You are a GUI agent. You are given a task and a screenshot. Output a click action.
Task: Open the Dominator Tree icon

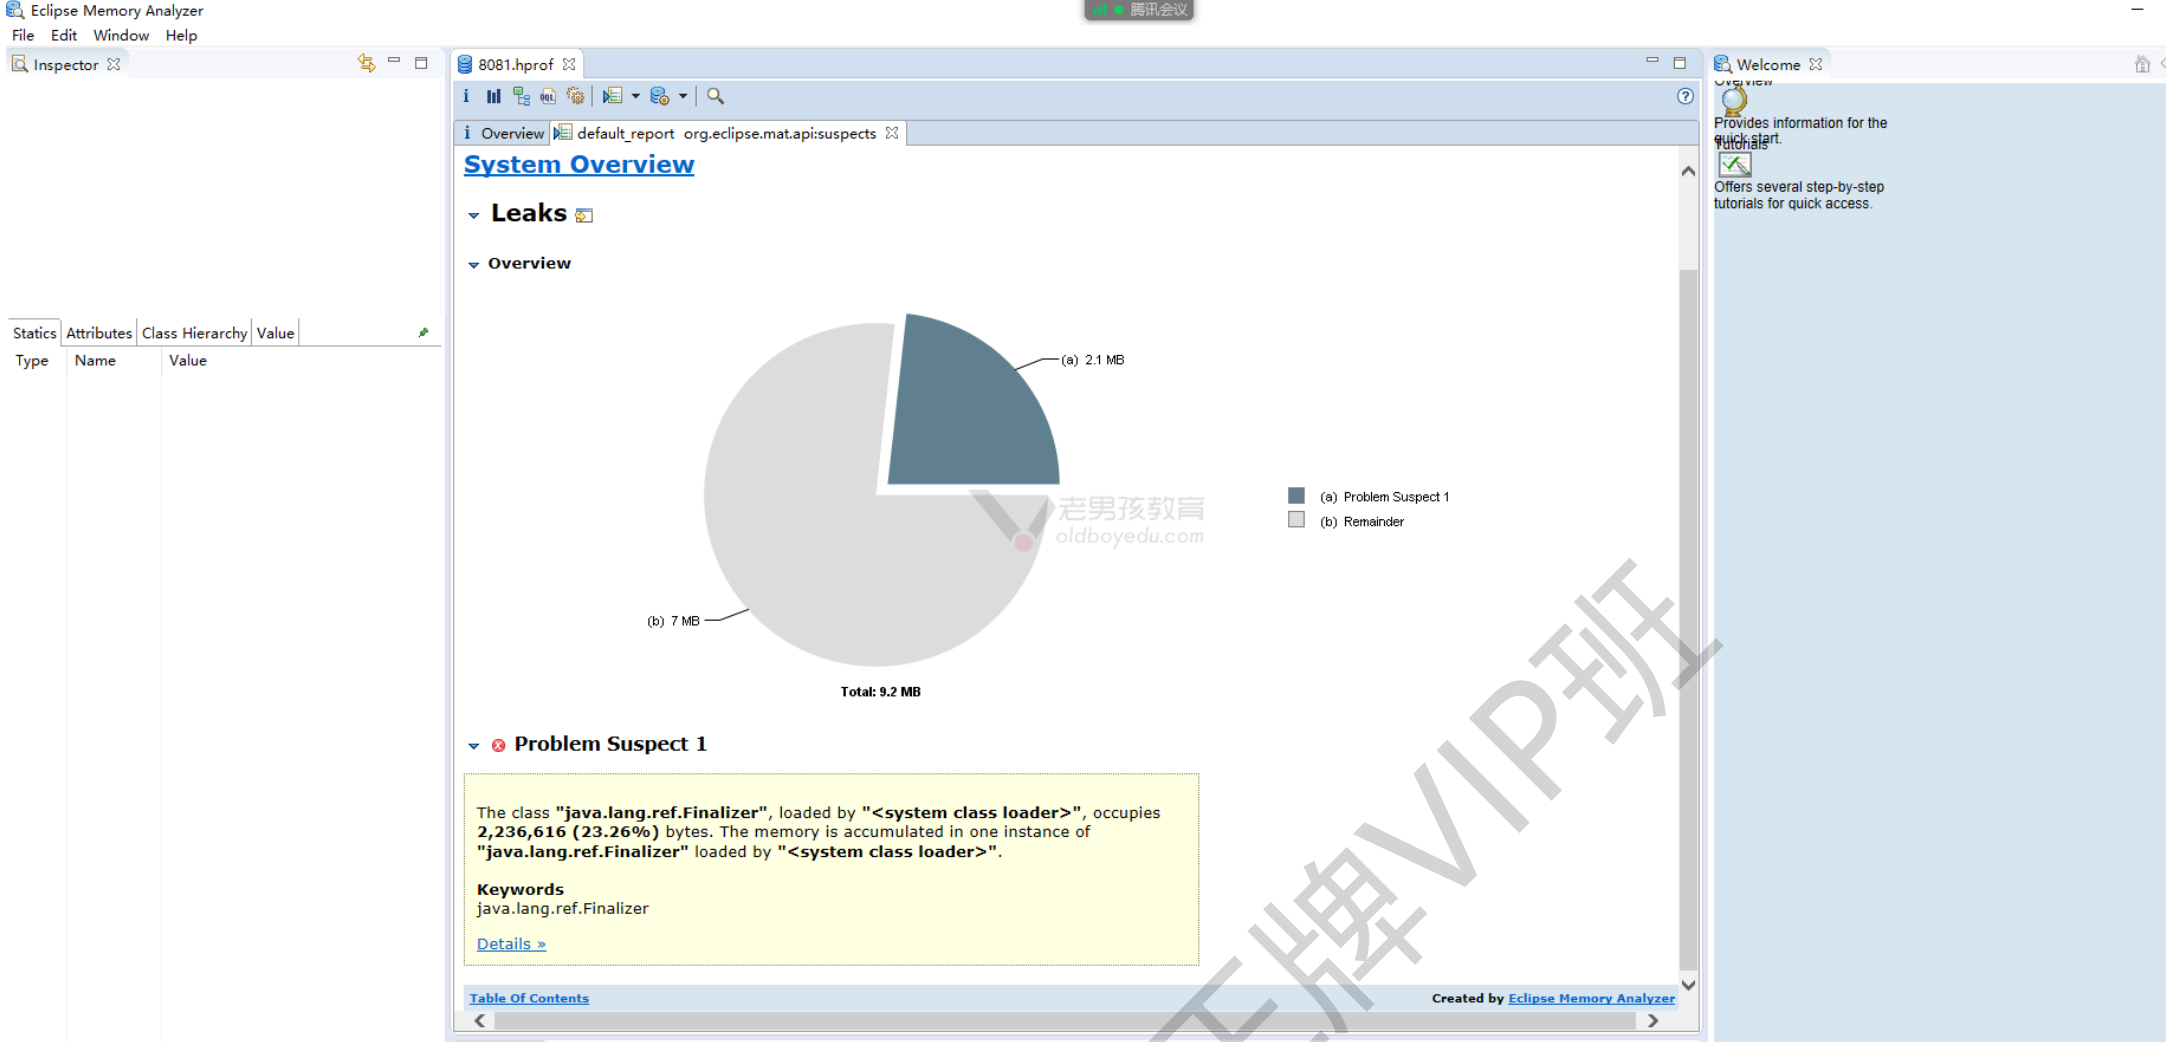point(521,96)
